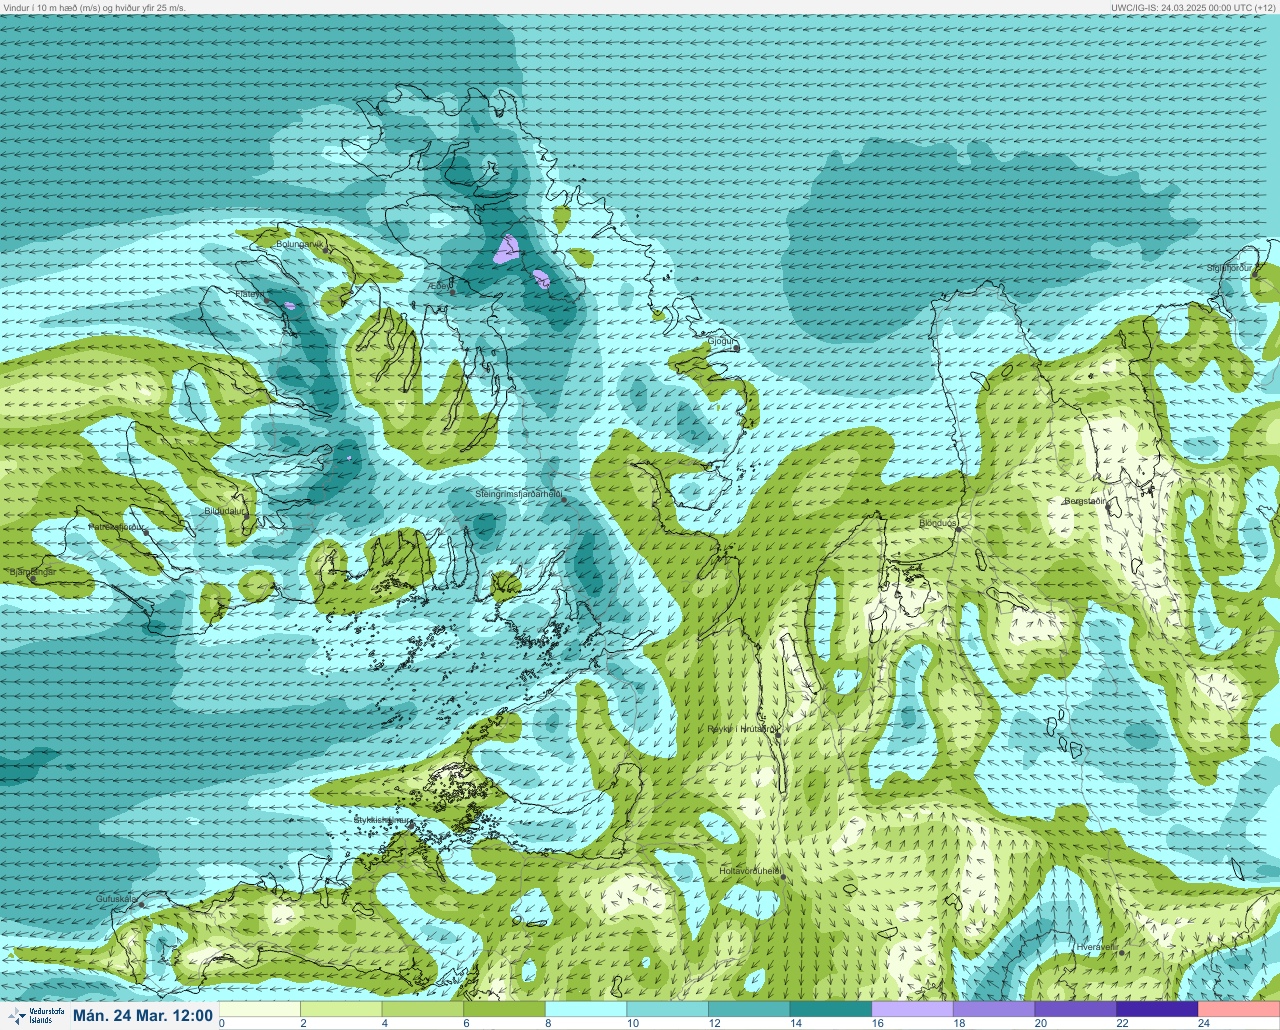Click the Bjargtangar station label

coord(32,571)
